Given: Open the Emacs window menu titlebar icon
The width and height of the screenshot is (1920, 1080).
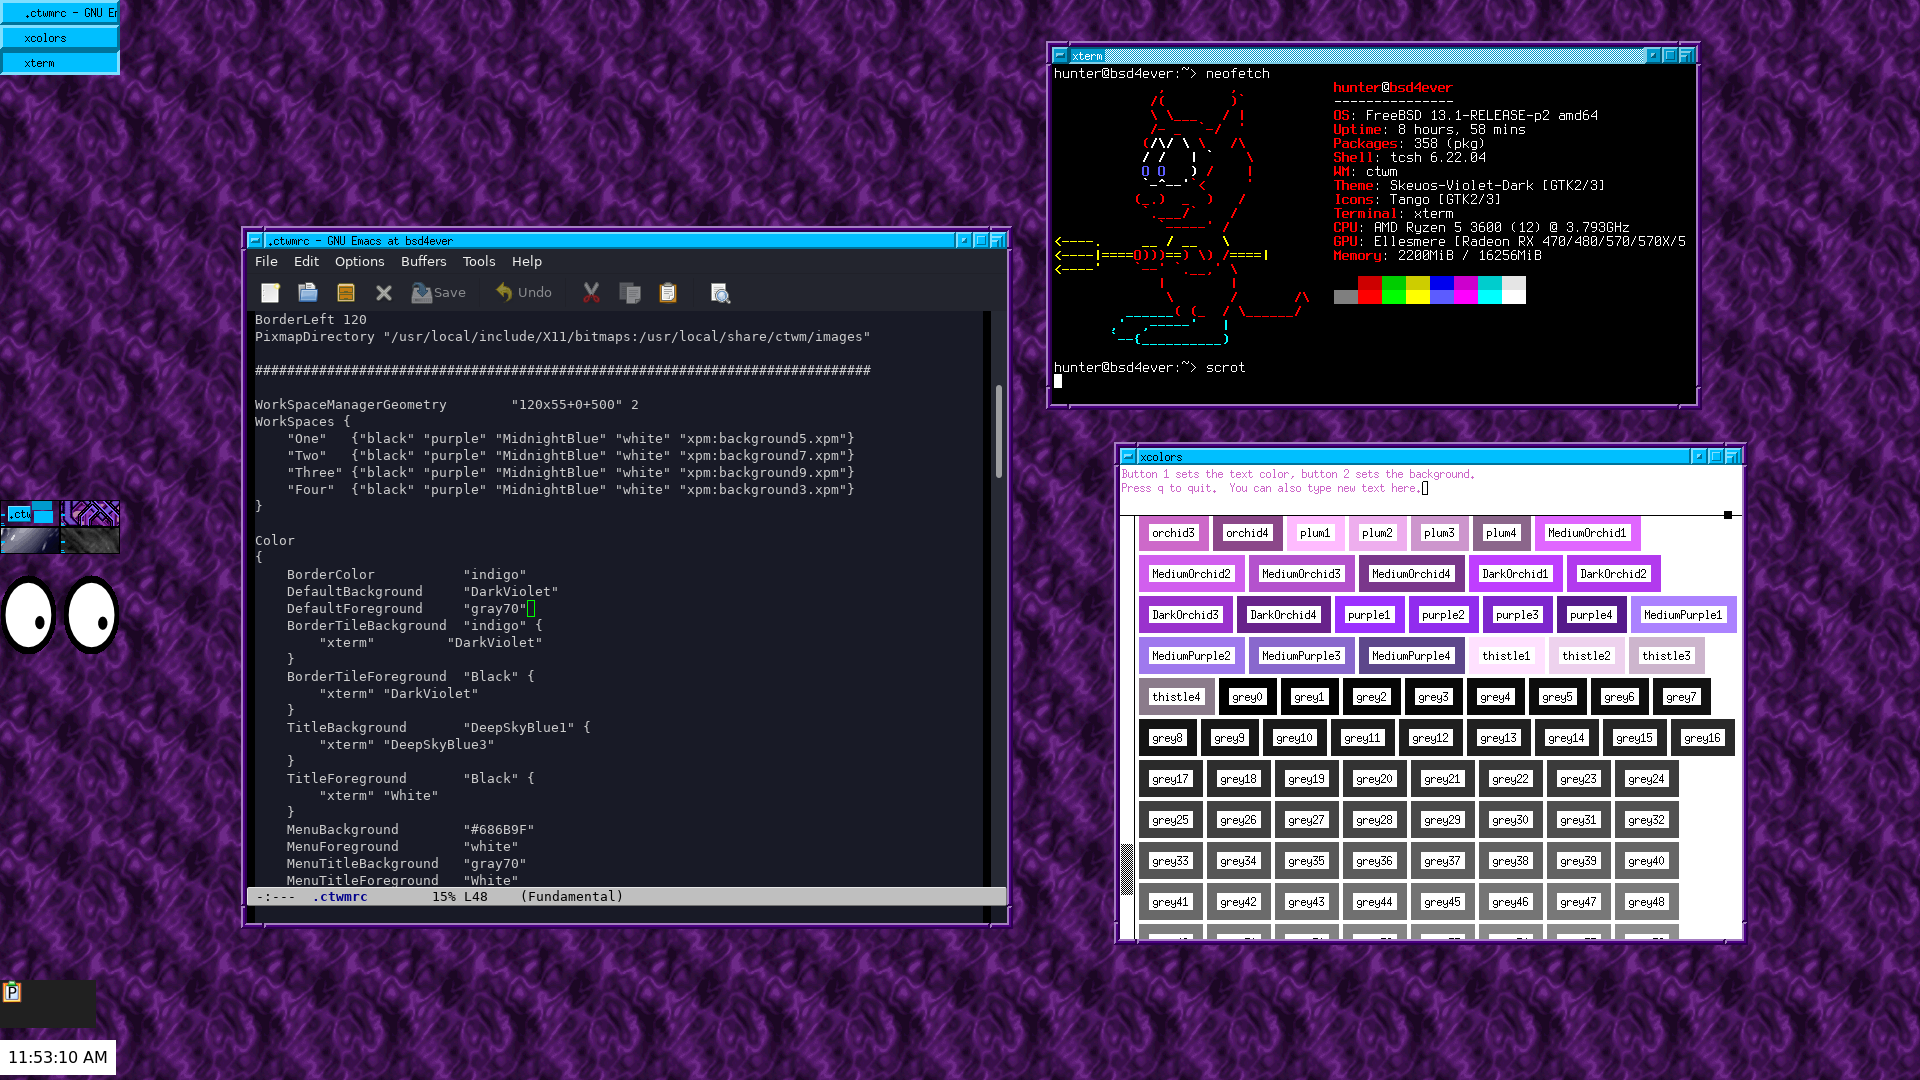Looking at the screenshot, I should 255,240.
